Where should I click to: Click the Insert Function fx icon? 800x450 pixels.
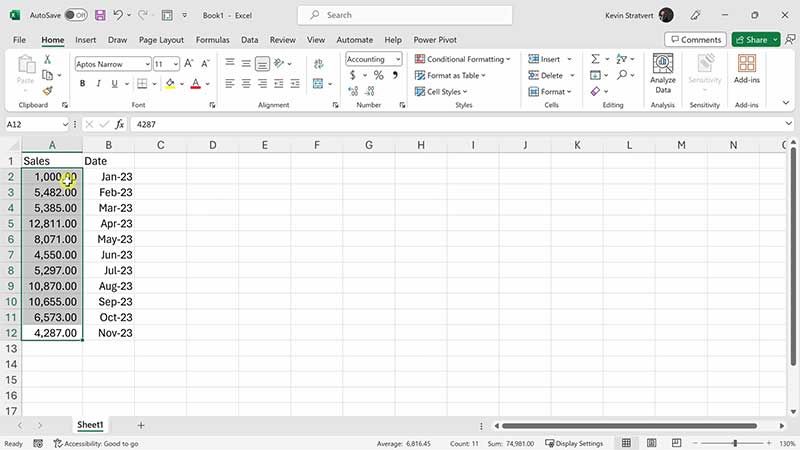click(119, 124)
